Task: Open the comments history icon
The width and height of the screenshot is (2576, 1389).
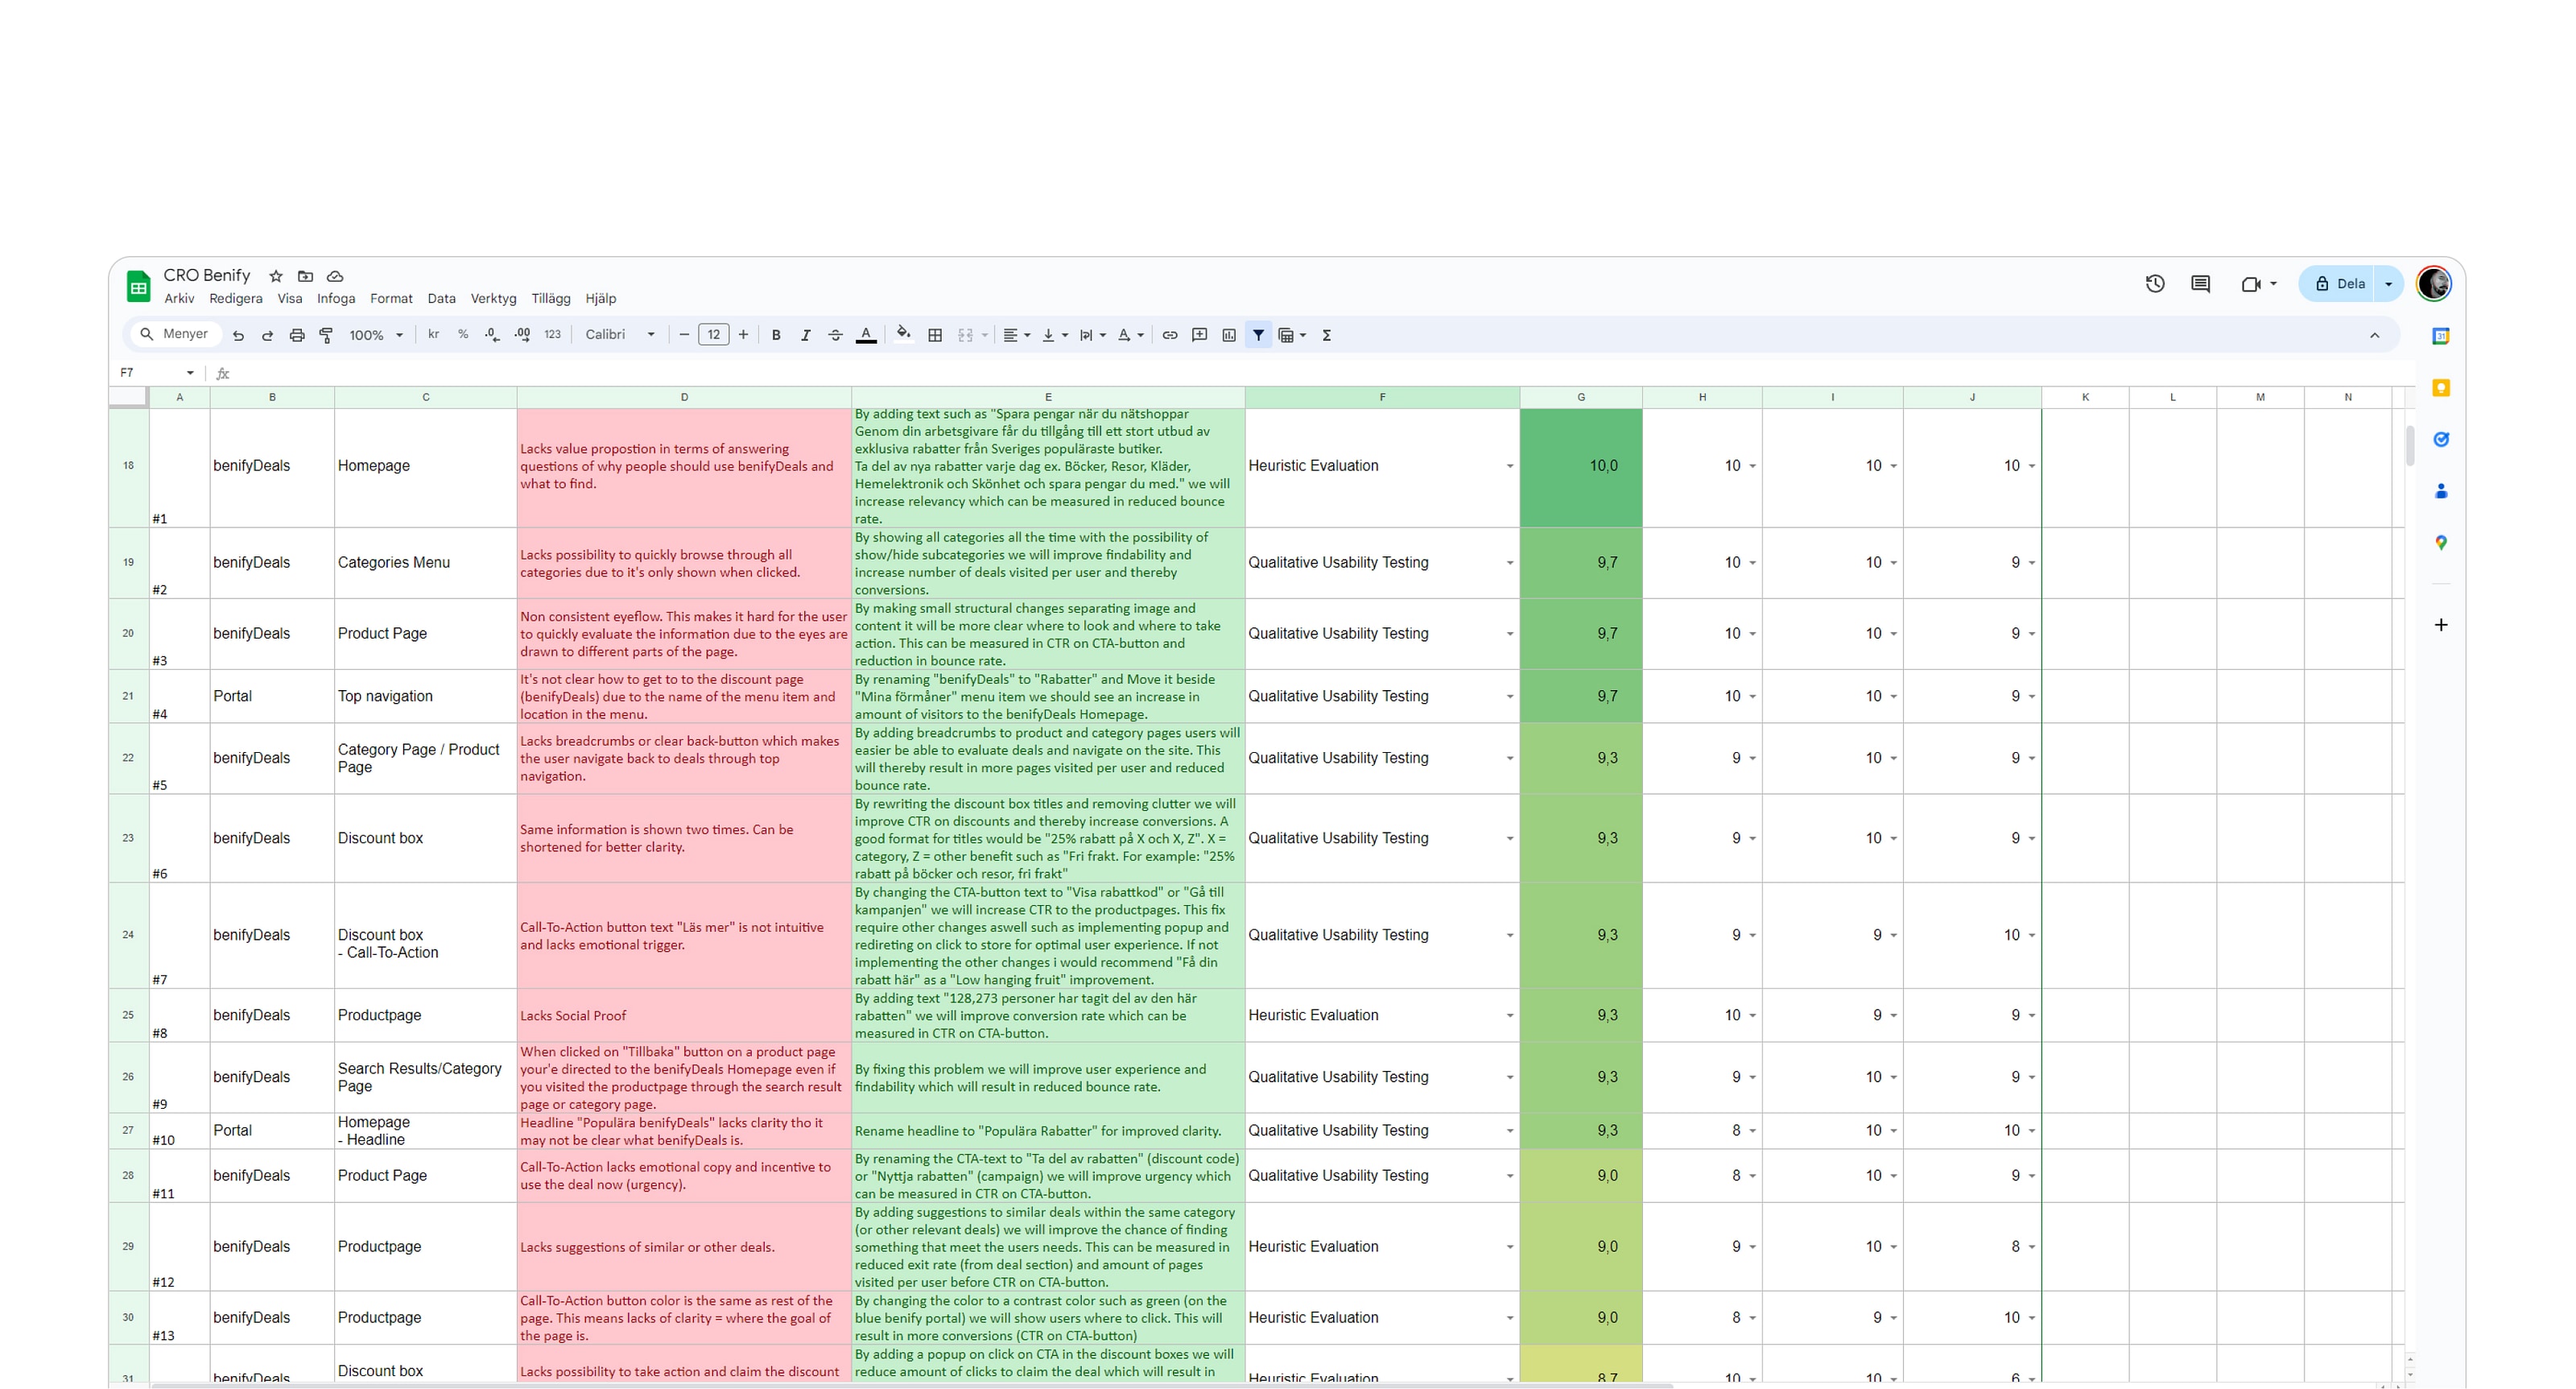Action: click(x=2201, y=284)
